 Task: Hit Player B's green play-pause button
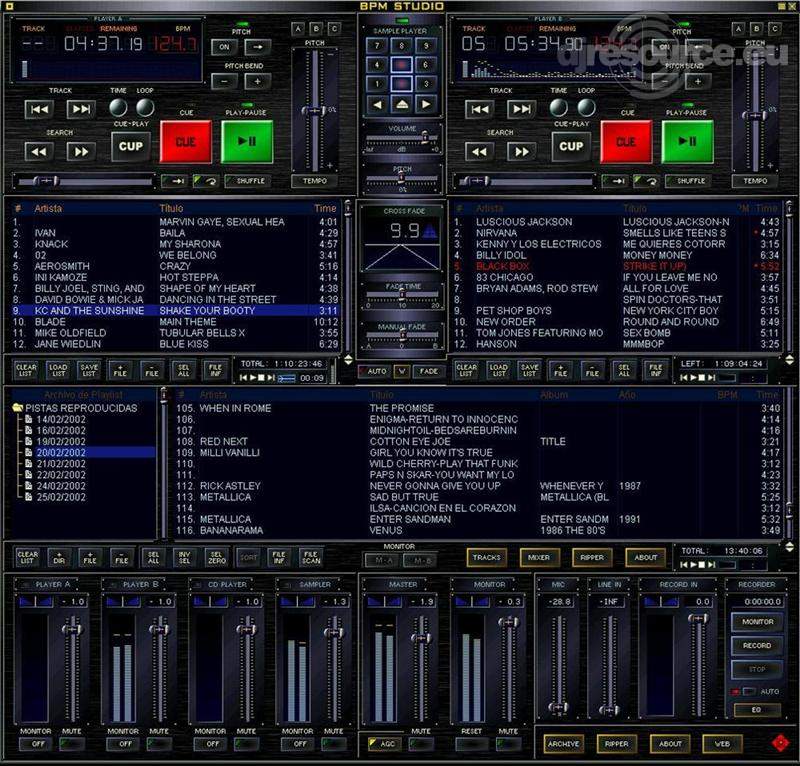pyautogui.click(x=687, y=141)
